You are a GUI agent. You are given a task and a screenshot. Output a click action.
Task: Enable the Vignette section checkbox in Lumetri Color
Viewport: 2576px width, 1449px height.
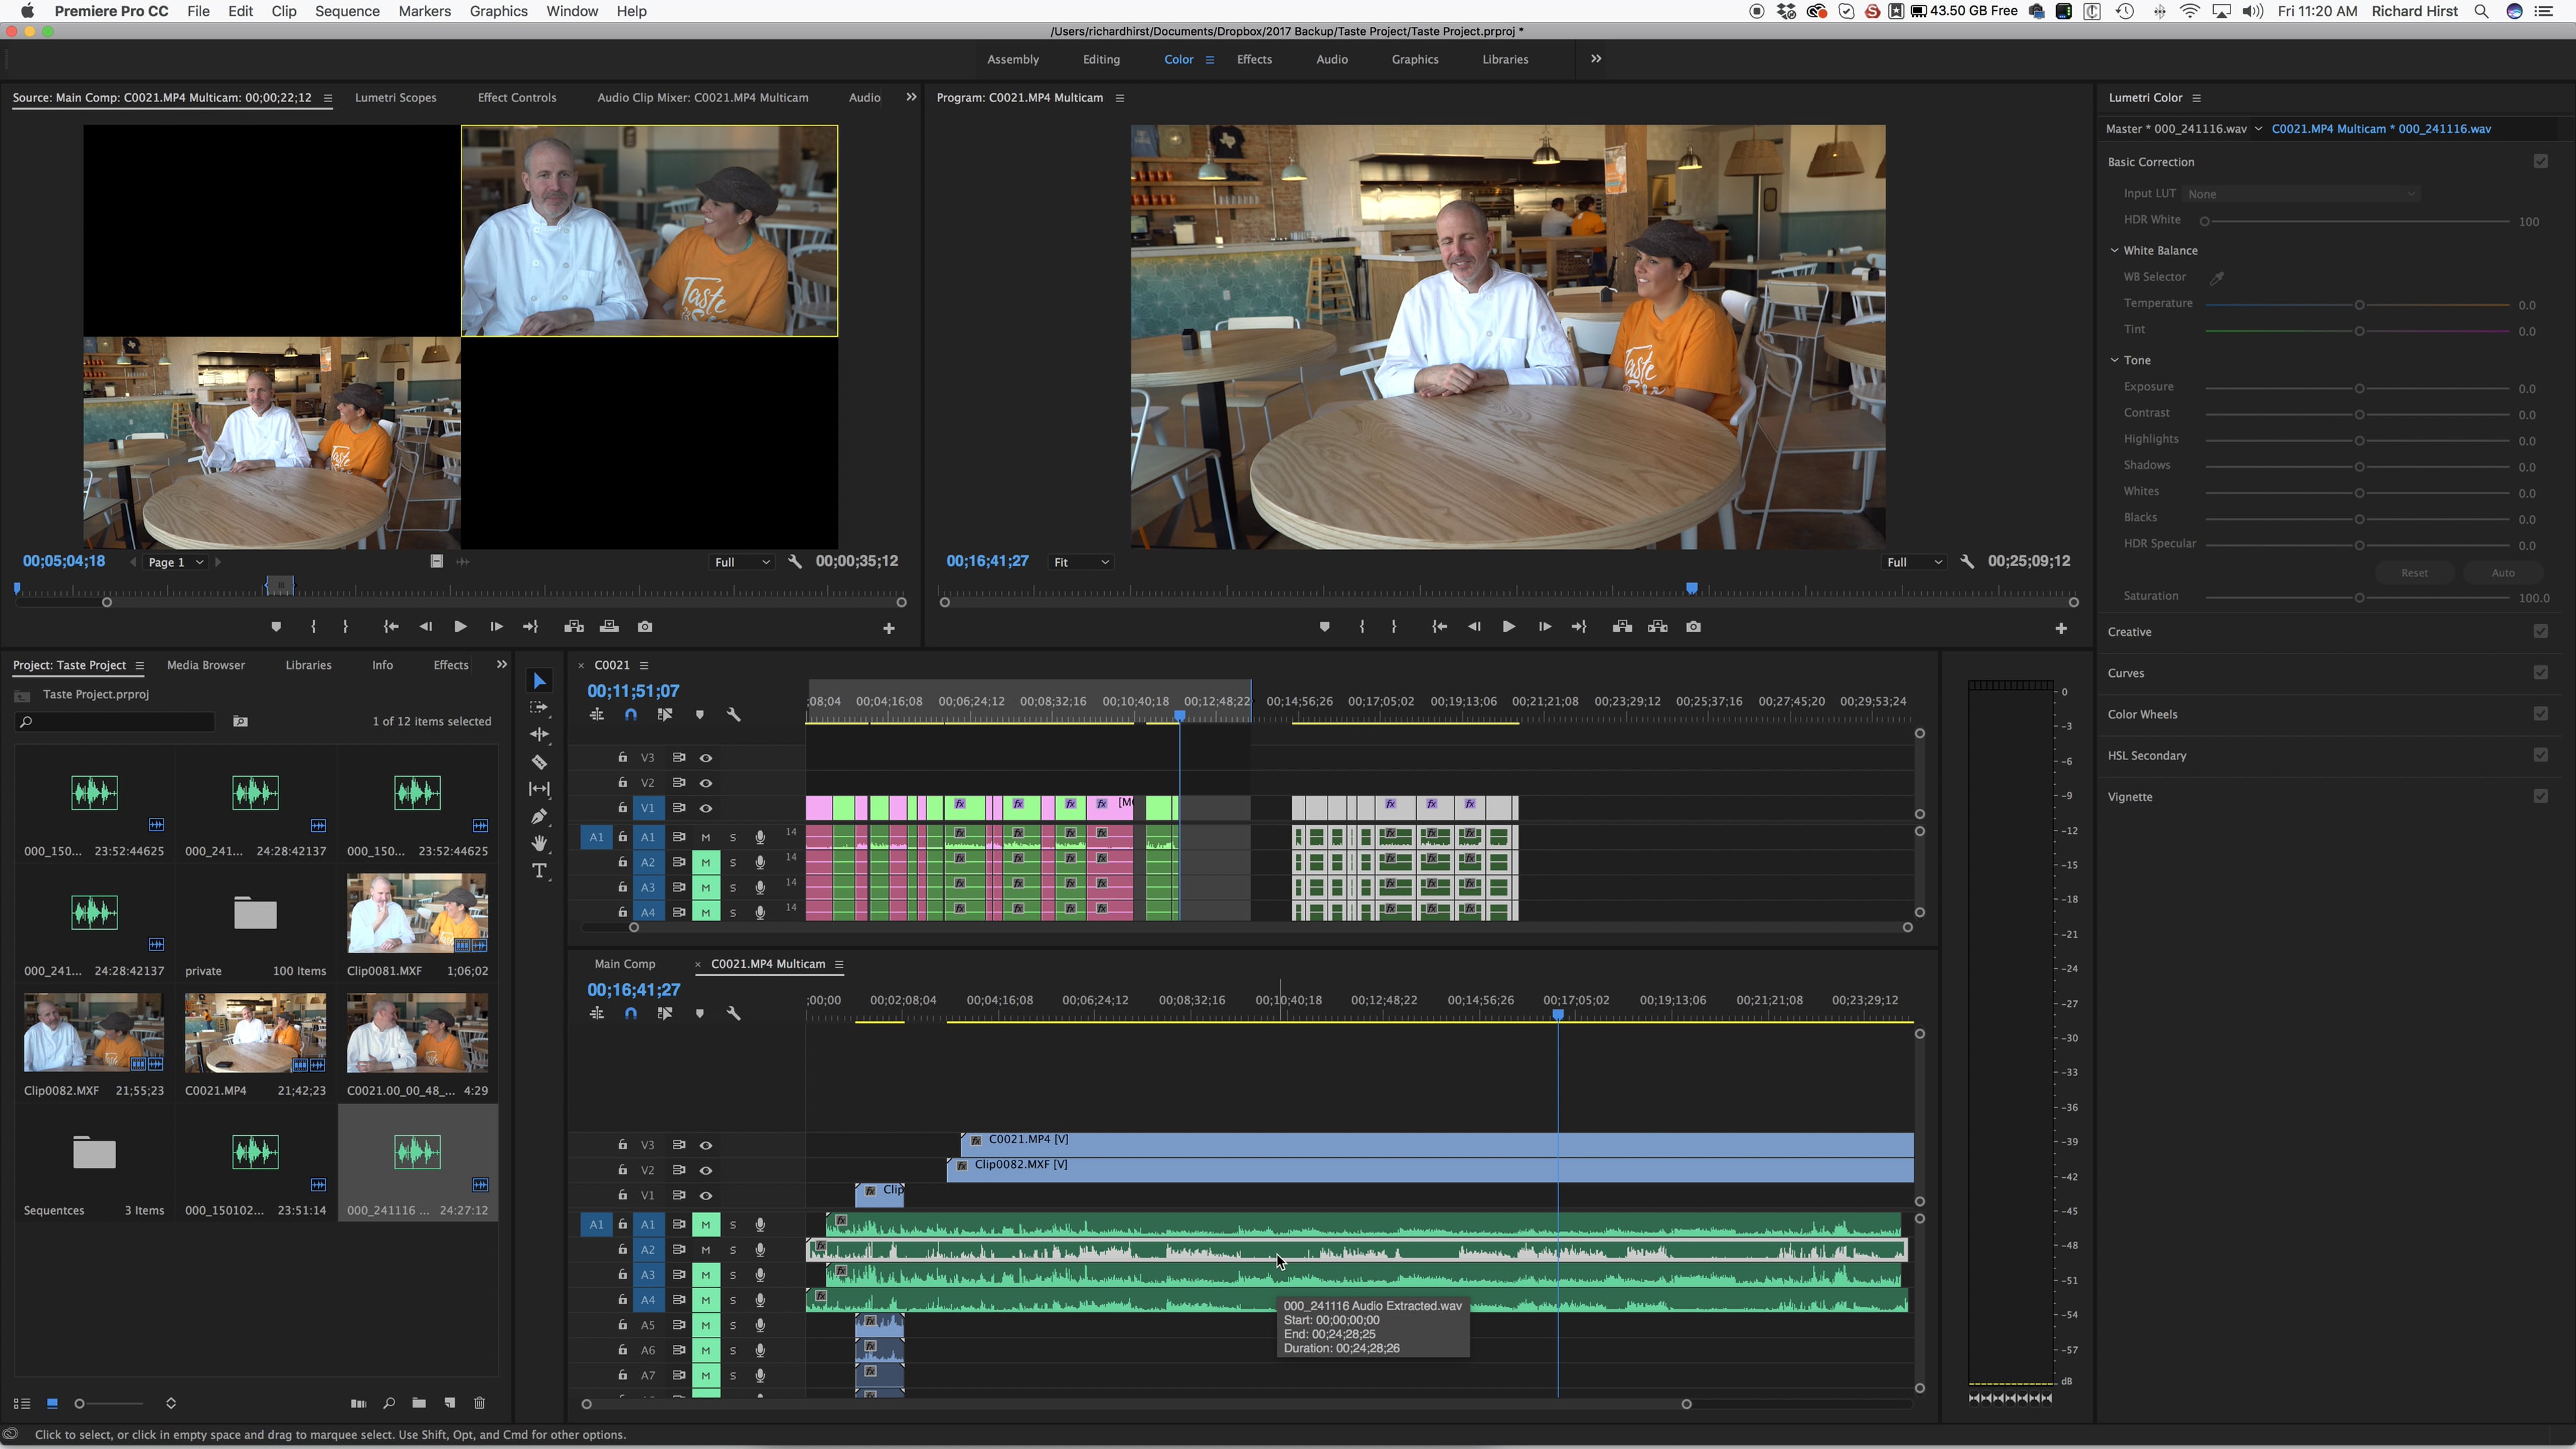click(2541, 796)
